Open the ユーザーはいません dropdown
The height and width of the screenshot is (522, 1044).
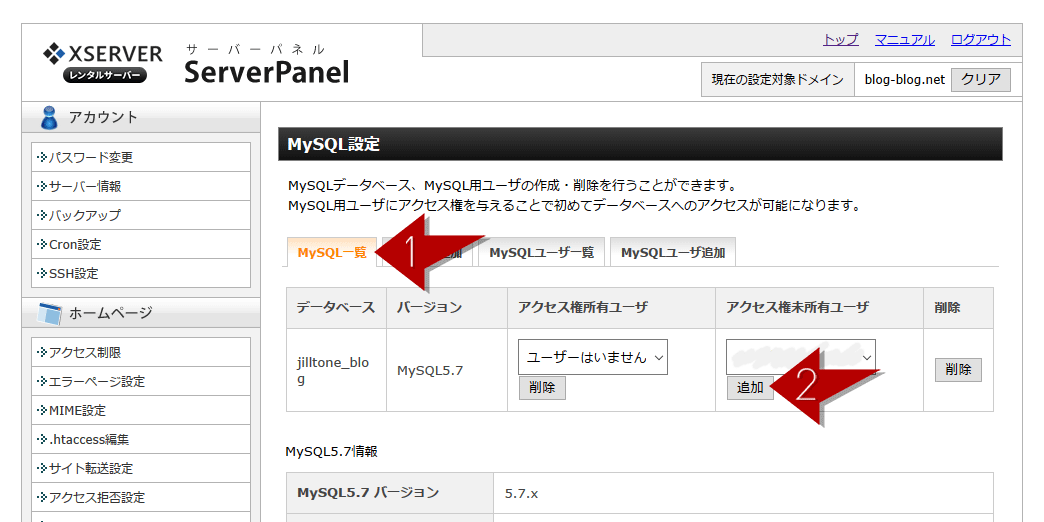pyautogui.click(x=593, y=357)
